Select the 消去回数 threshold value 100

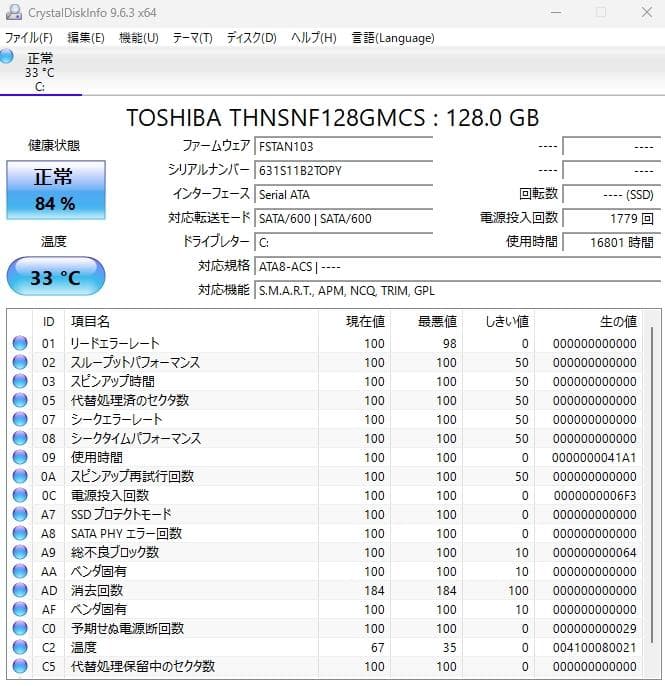tap(518, 591)
